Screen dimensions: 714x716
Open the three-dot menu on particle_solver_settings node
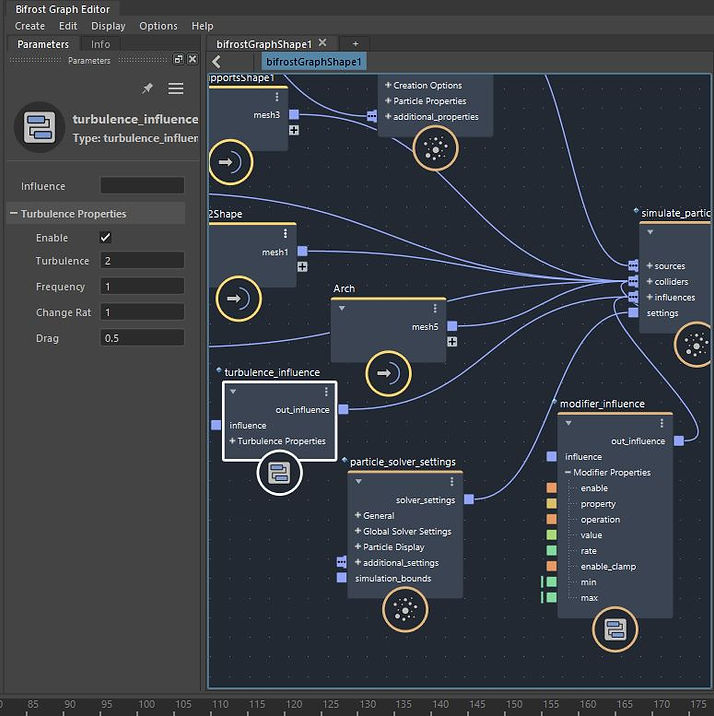point(452,482)
